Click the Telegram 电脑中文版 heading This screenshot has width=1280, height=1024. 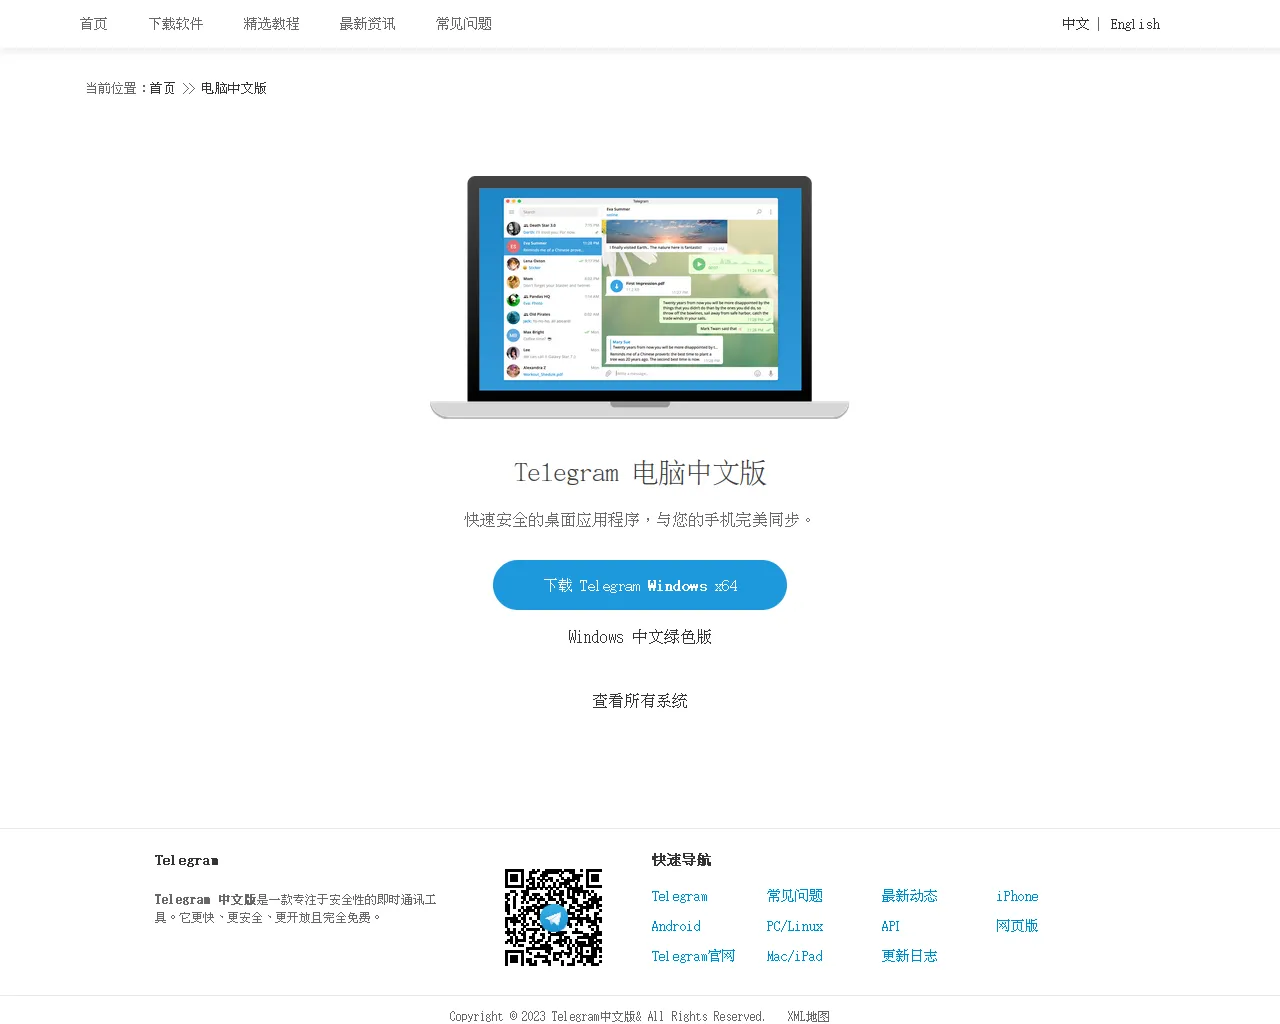pos(640,472)
